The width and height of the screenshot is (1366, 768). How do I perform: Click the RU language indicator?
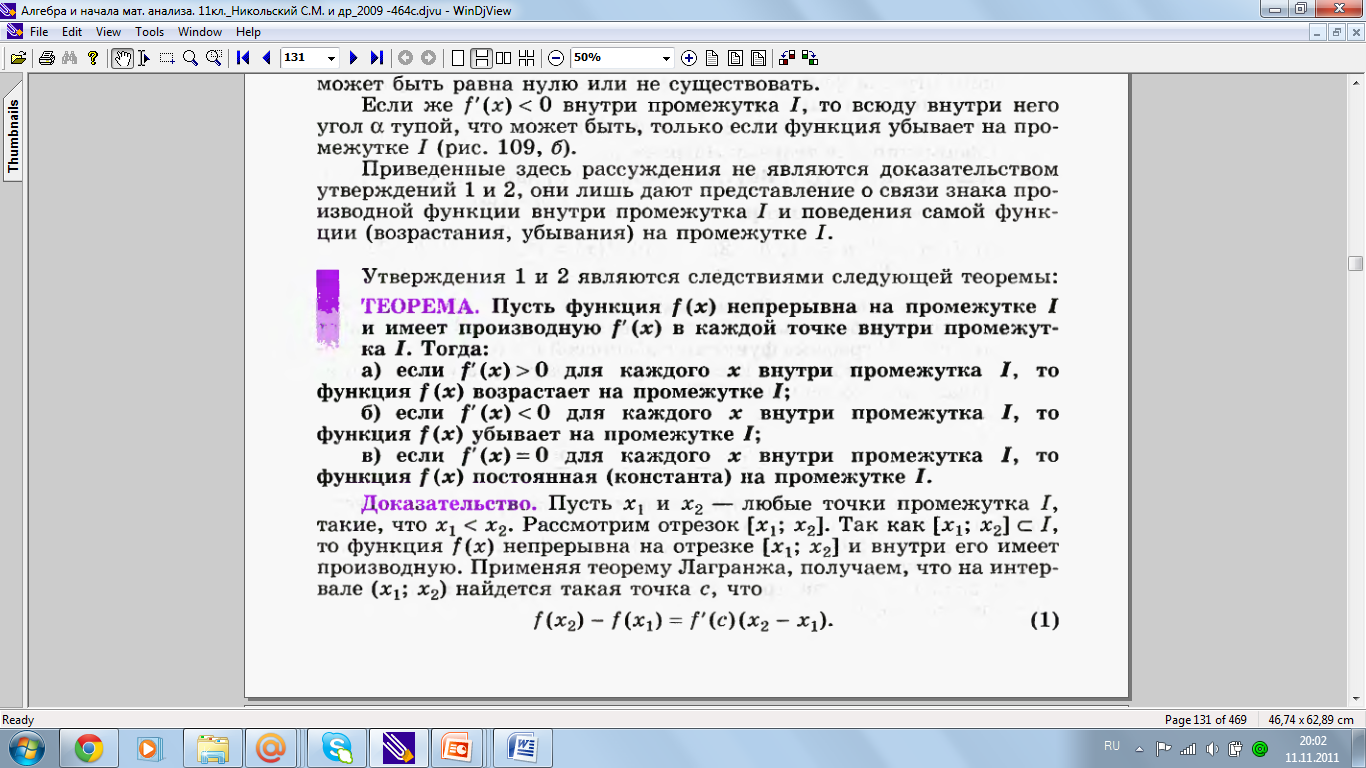[x=1112, y=746]
